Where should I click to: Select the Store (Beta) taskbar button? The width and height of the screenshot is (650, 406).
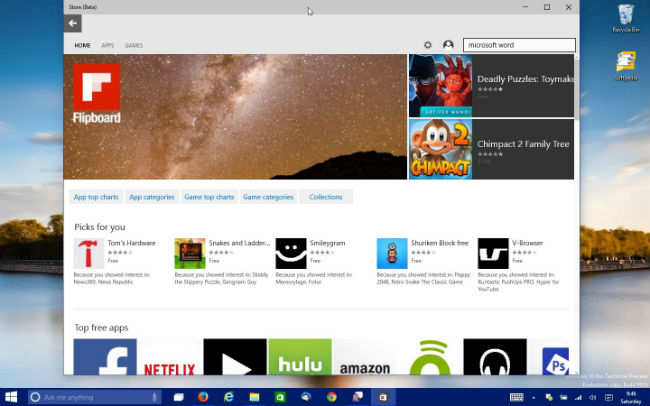(x=383, y=397)
